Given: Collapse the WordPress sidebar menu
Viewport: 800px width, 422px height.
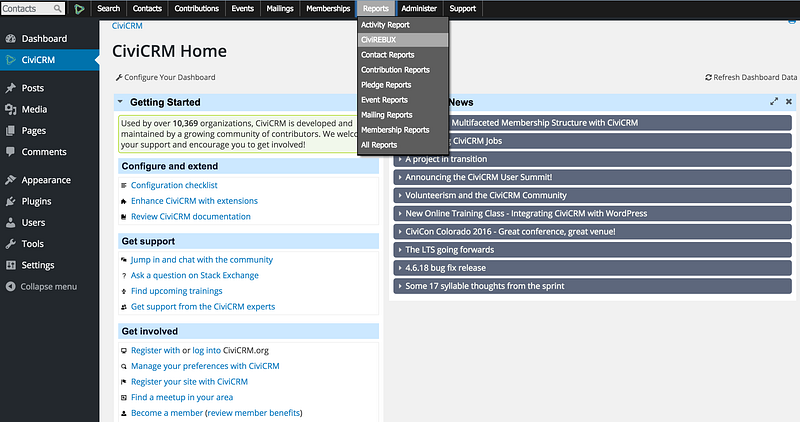Looking at the screenshot, I should pyautogui.click(x=41, y=287).
